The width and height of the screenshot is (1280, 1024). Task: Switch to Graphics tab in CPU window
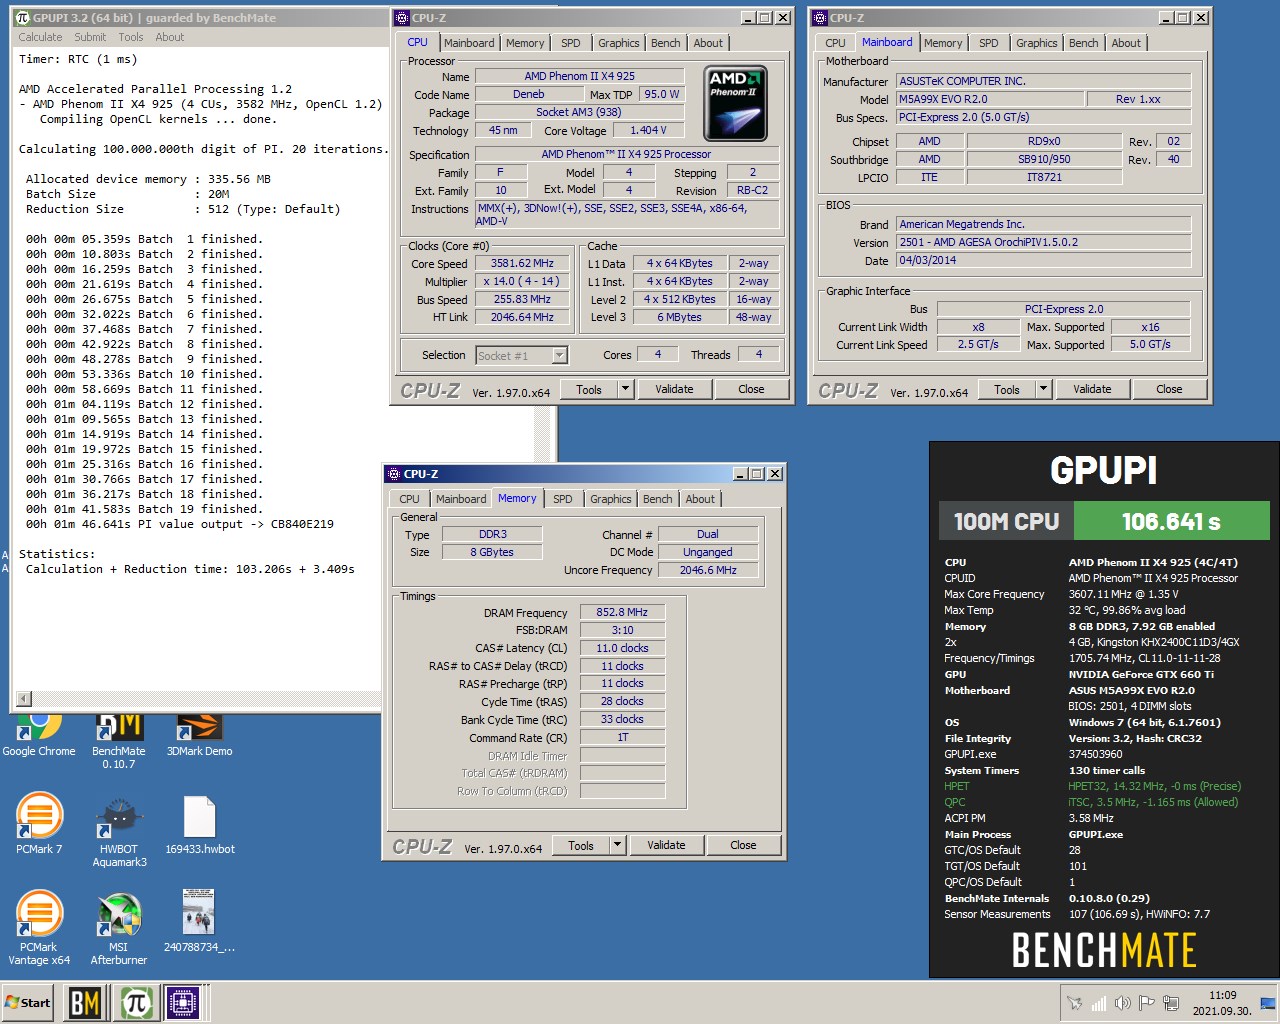(x=619, y=43)
